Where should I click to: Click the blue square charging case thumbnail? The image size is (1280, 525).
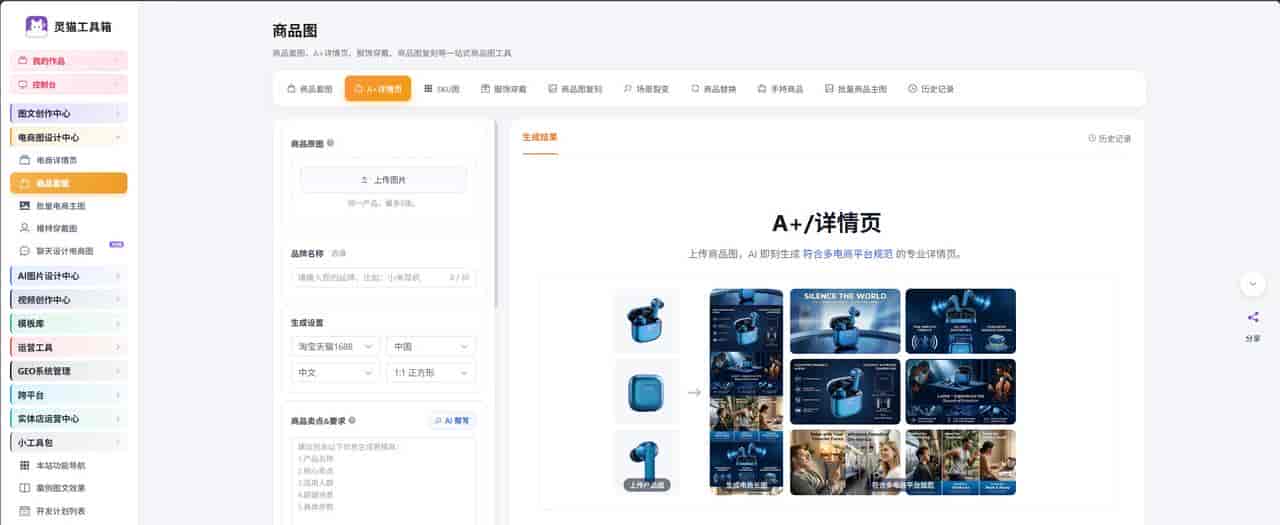point(647,391)
